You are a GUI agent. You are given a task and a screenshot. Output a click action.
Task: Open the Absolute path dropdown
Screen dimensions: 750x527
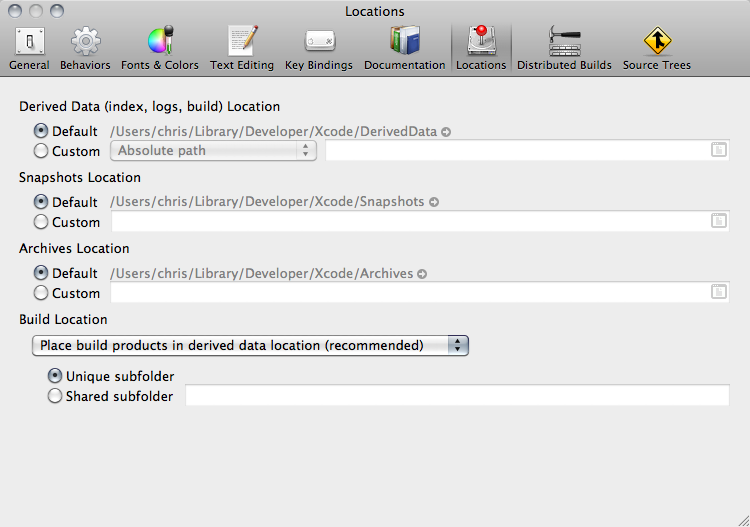[213, 151]
